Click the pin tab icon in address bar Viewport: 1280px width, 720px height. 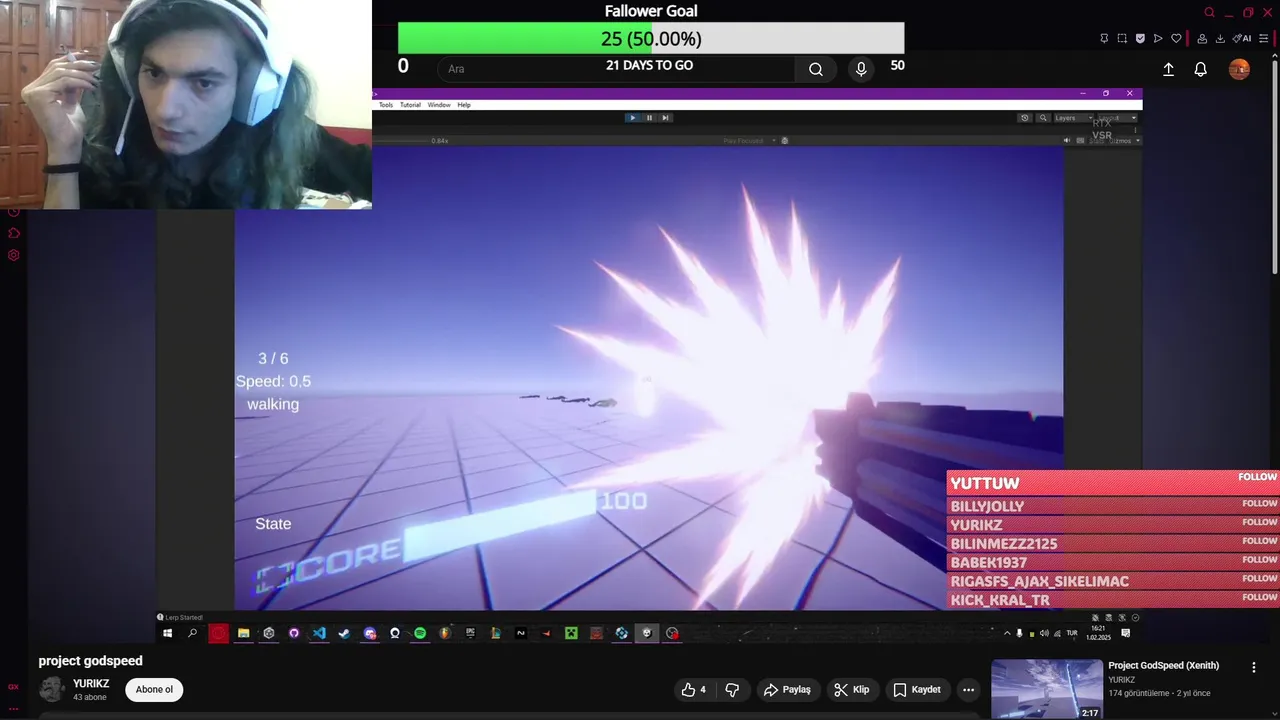pos(1104,39)
